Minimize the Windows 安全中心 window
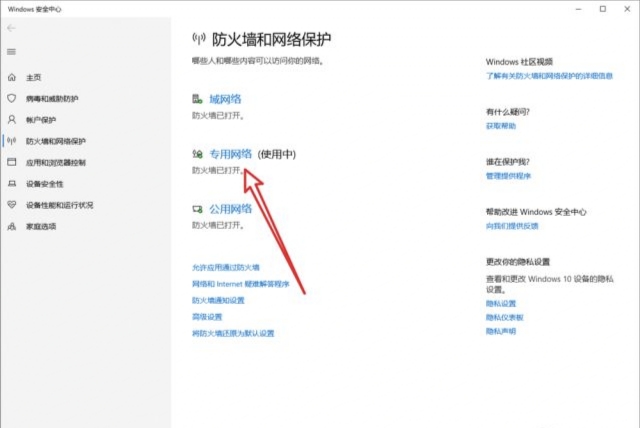The image size is (640, 428). (578, 9)
